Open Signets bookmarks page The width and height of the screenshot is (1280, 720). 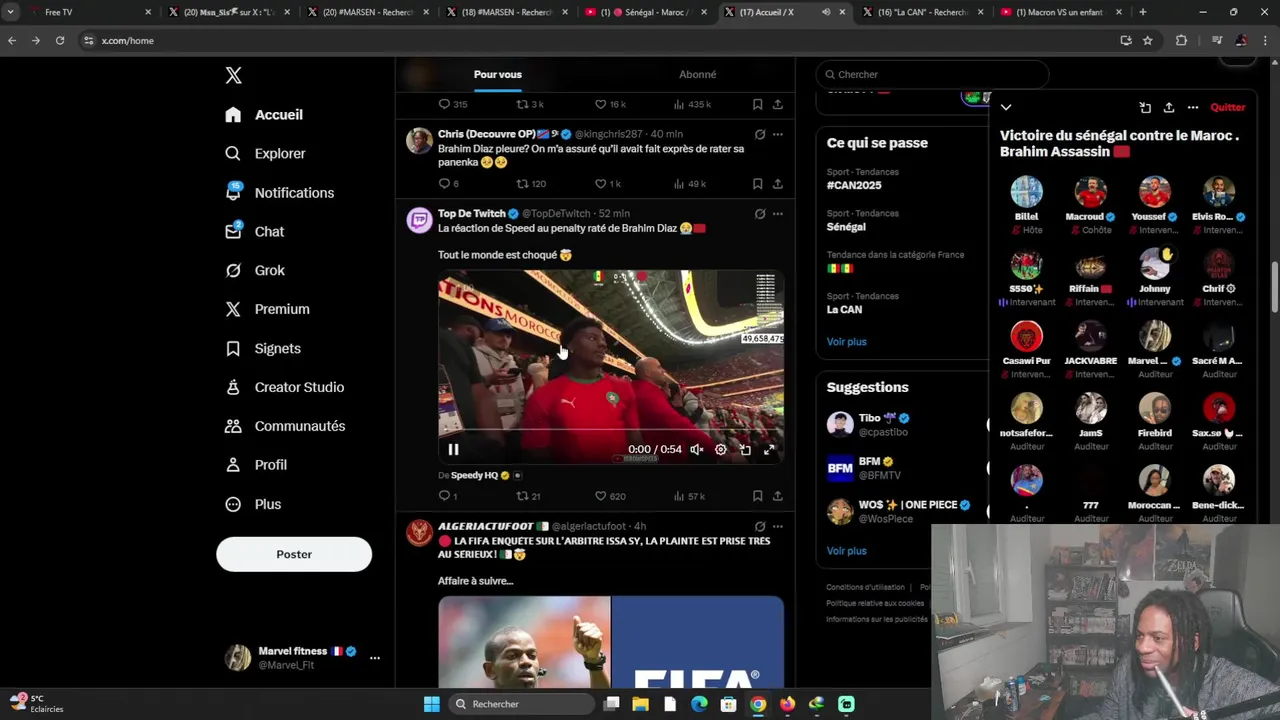[x=263, y=348]
